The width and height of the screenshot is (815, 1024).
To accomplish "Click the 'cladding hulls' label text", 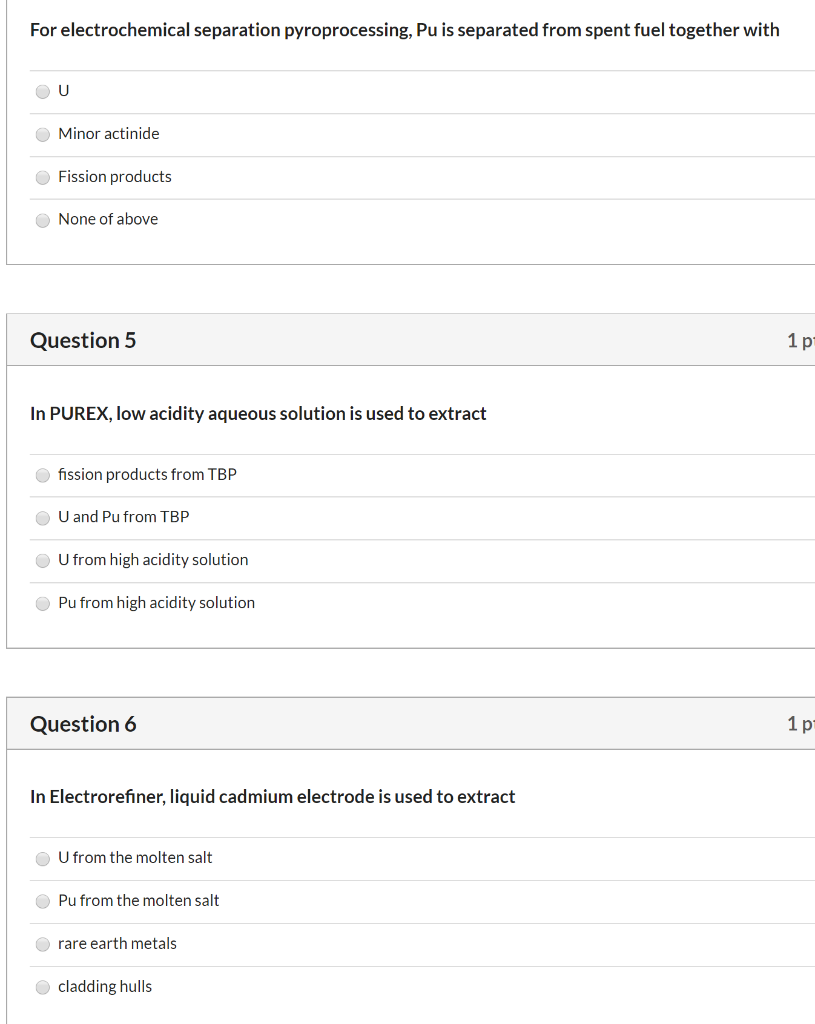I will coord(105,986).
